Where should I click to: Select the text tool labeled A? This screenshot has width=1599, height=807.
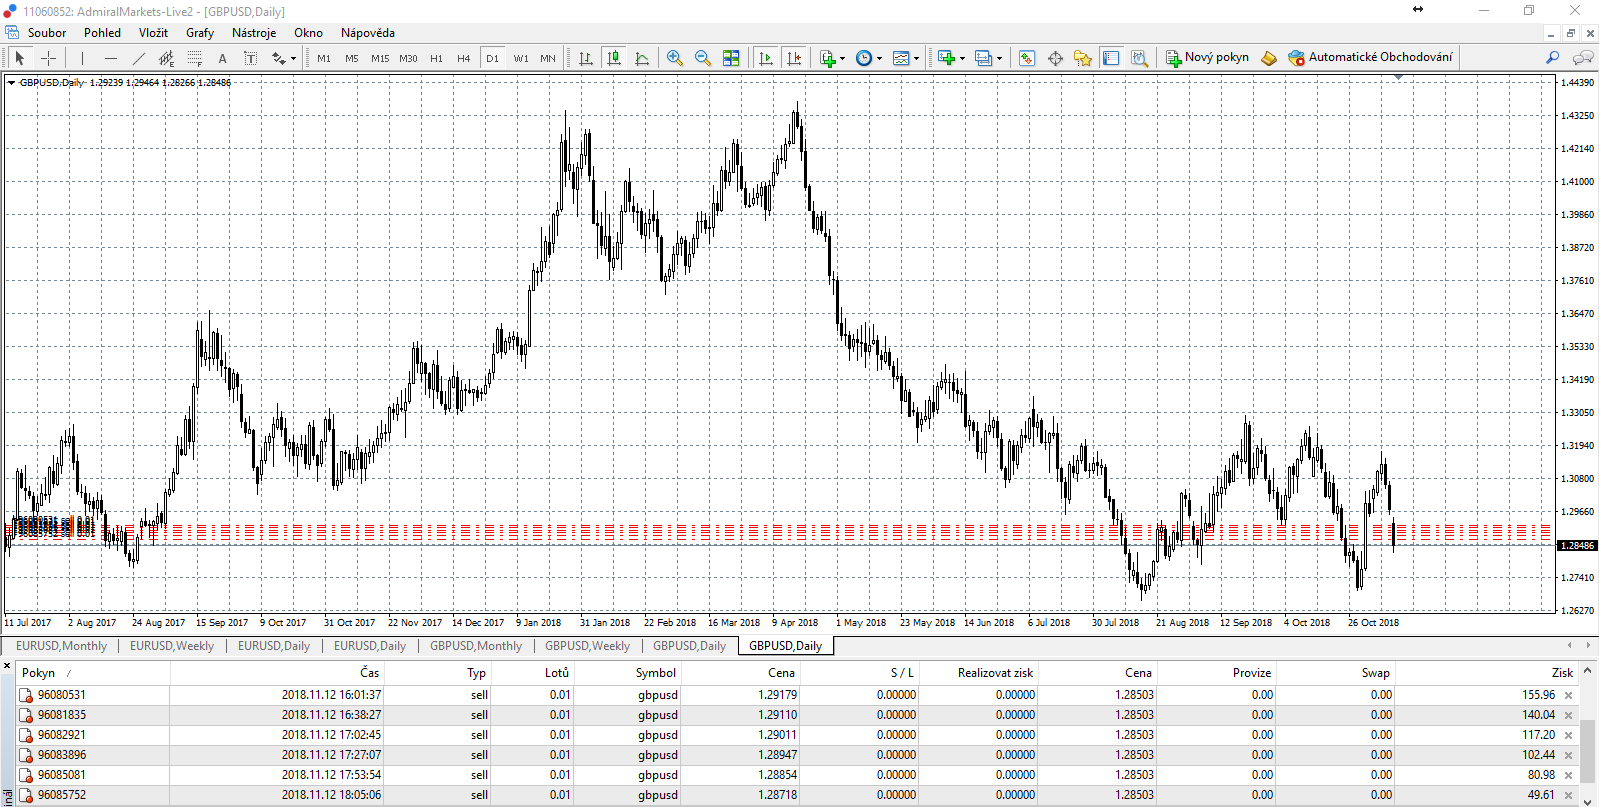(222, 58)
